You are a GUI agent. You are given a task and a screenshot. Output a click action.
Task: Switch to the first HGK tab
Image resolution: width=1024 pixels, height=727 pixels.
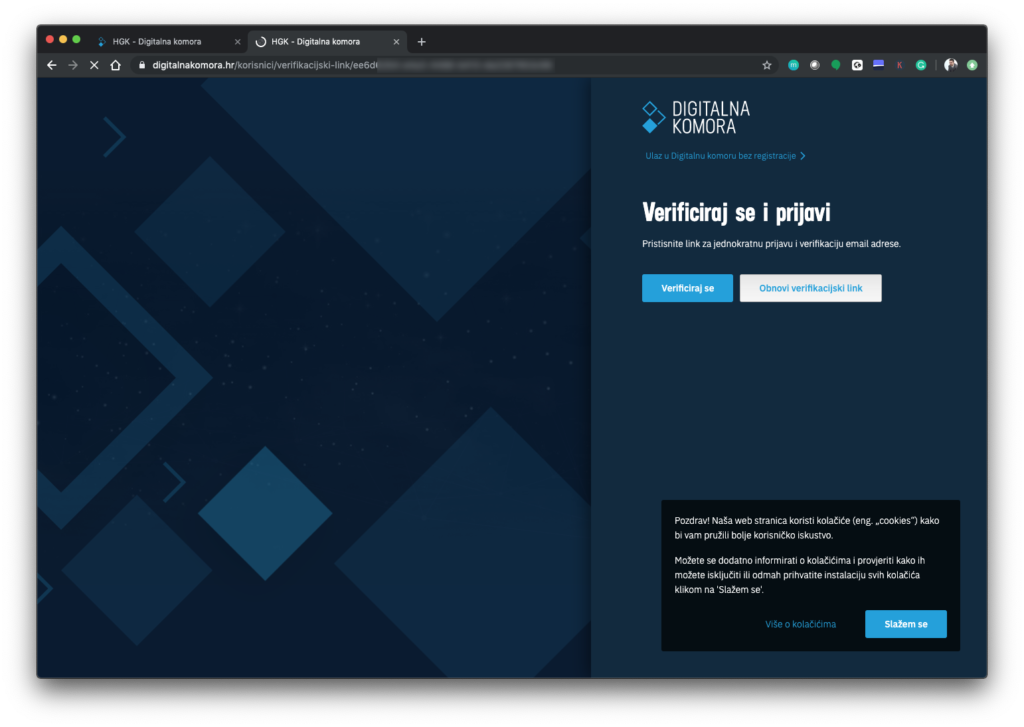160,42
